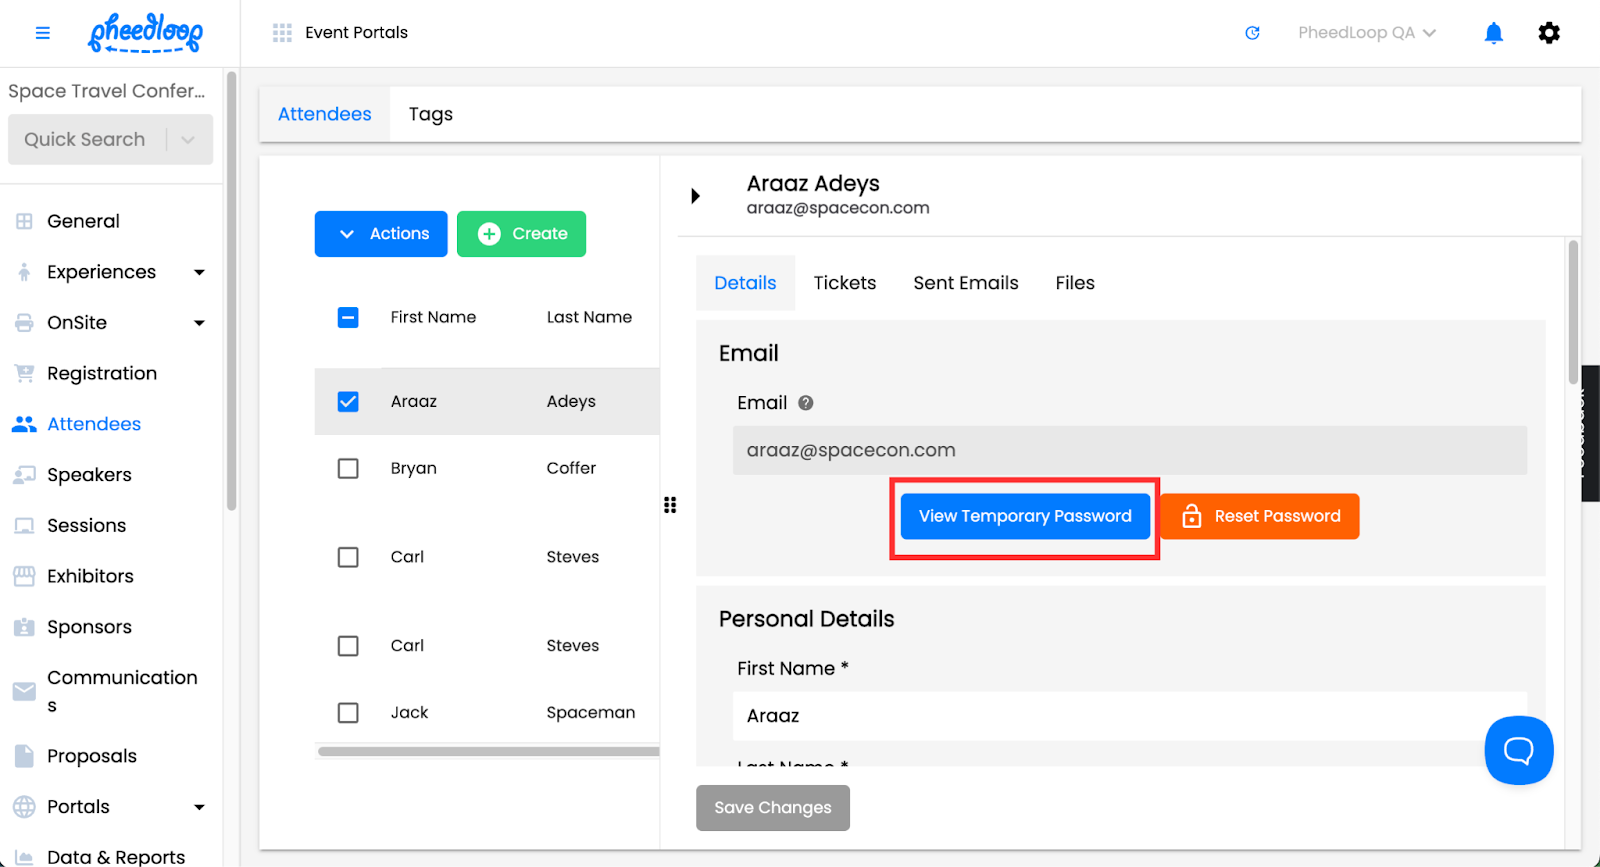This screenshot has height=867, width=1600.
Task: Click the PheedLoop logo
Action: (146, 33)
